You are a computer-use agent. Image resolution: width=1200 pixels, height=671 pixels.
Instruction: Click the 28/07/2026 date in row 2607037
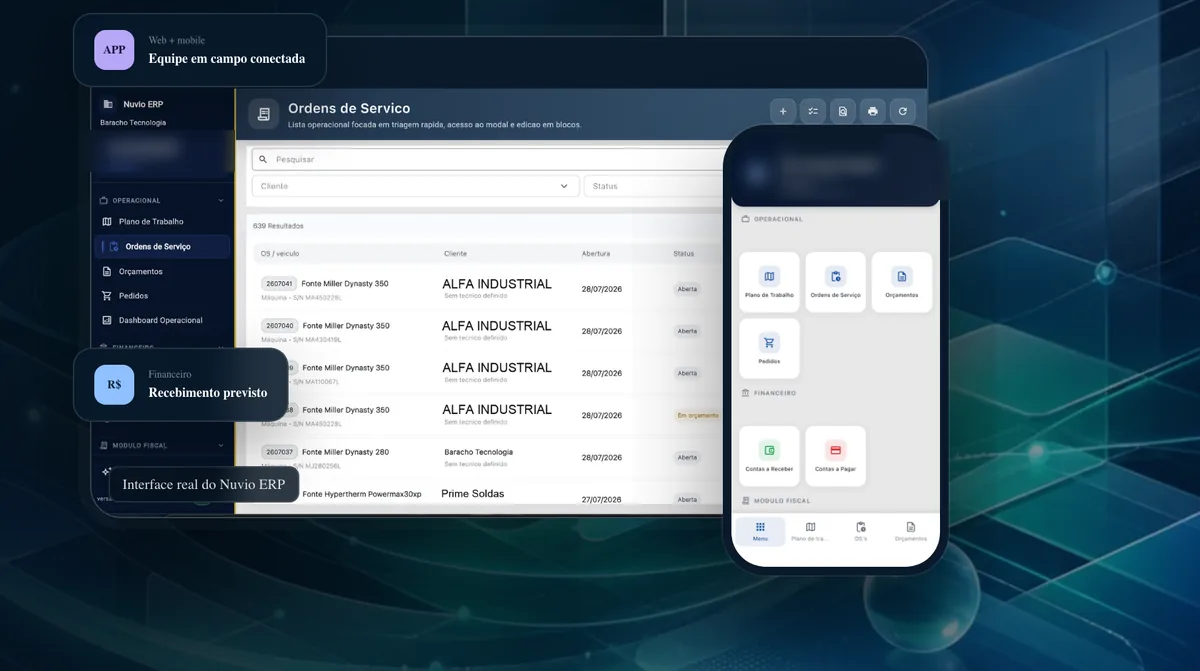[x=602, y=457]
